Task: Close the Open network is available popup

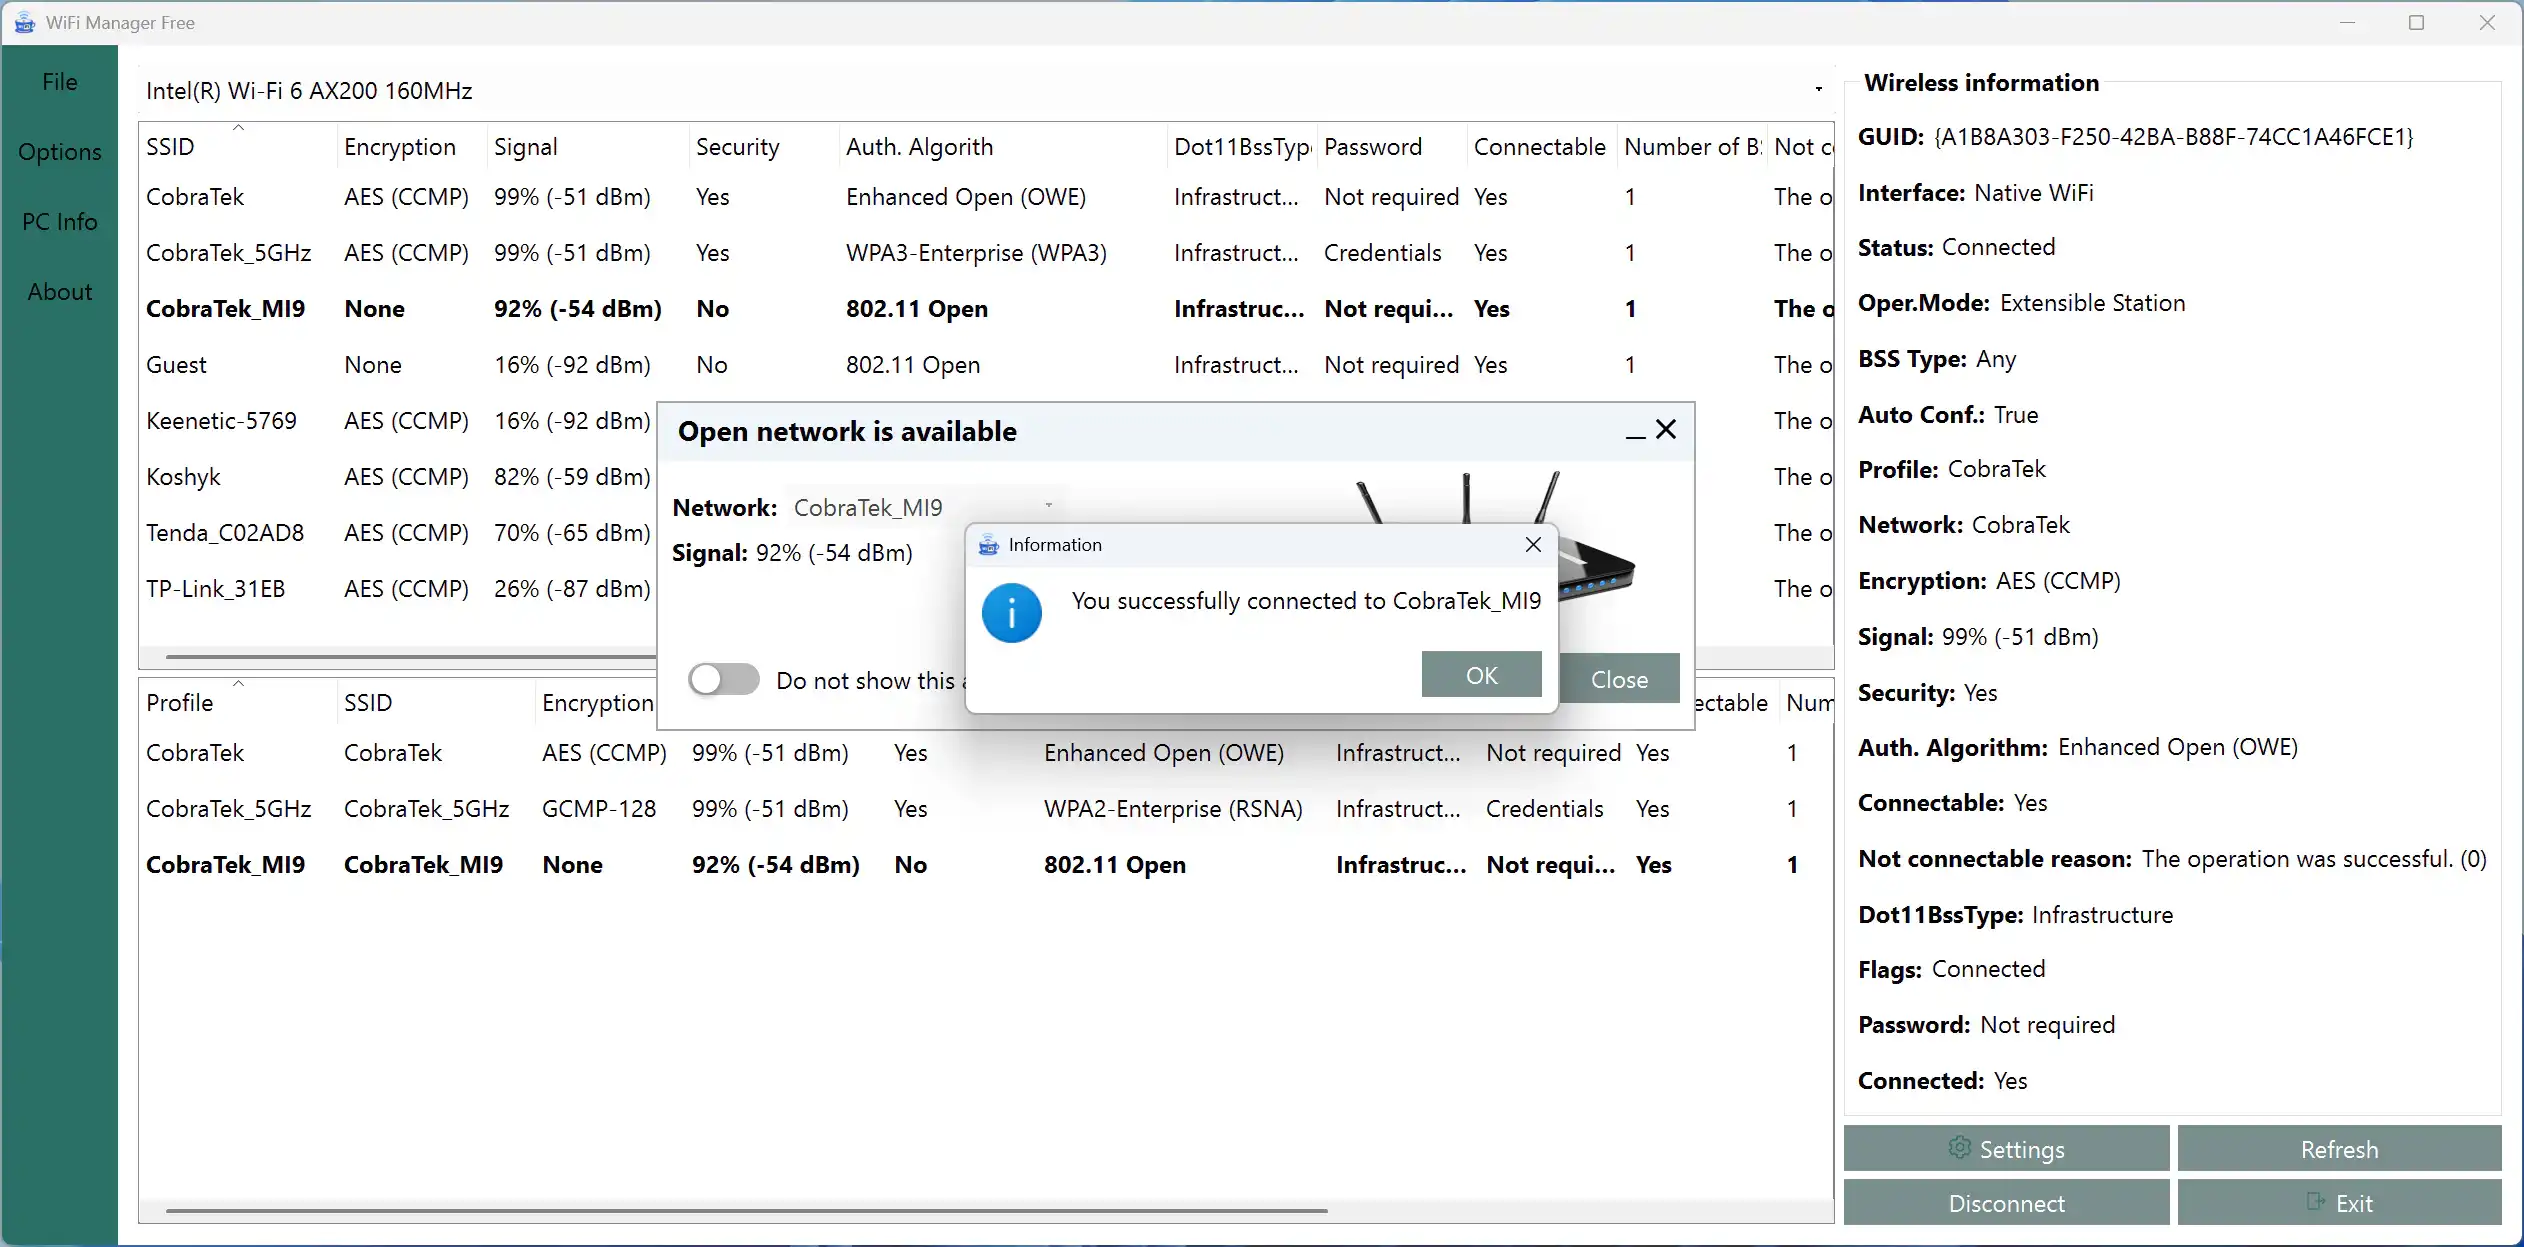Action: click(x=1666, y=430)
